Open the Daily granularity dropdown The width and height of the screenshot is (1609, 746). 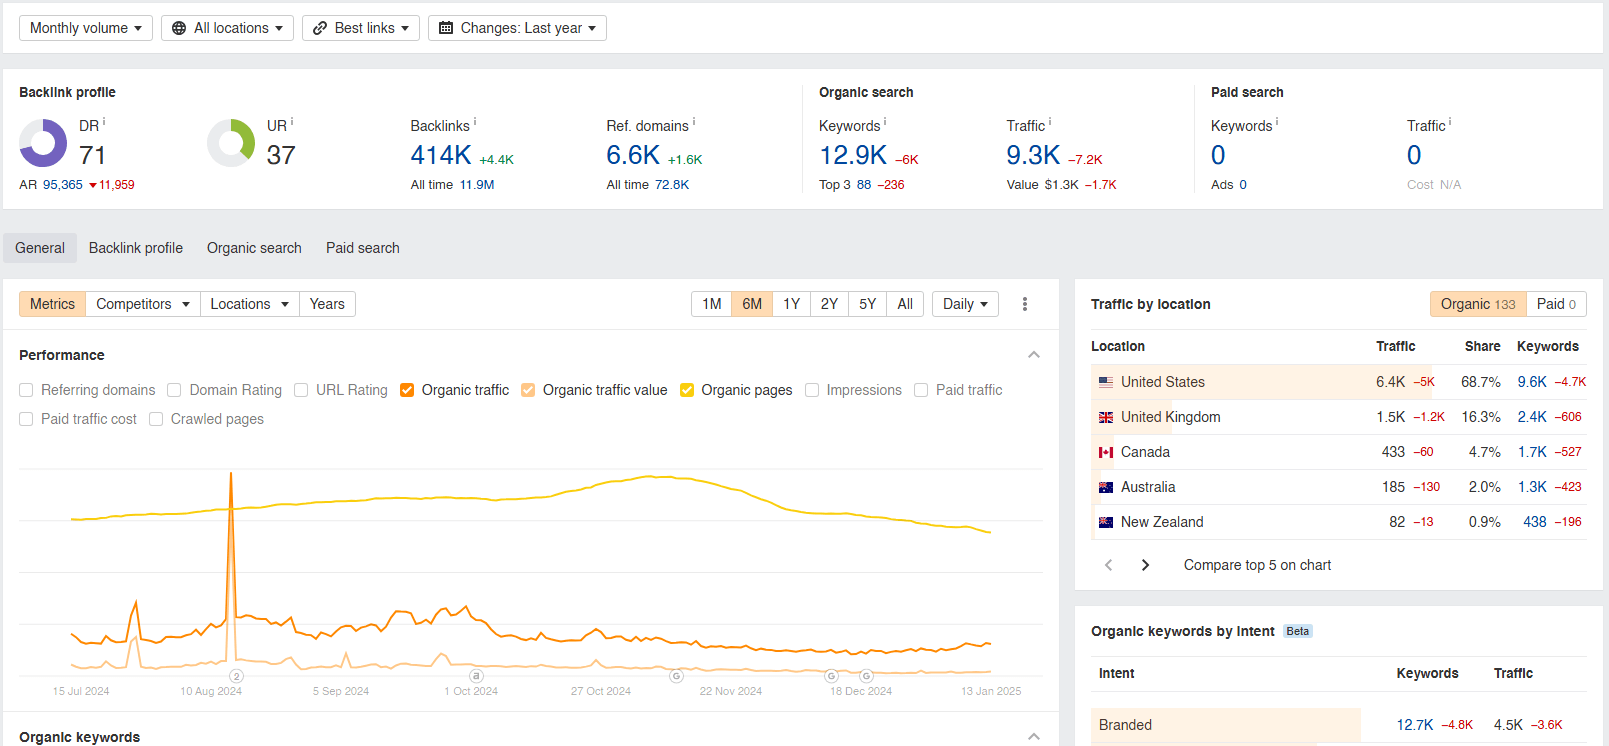pyautogui.click(x=965, y=304)
